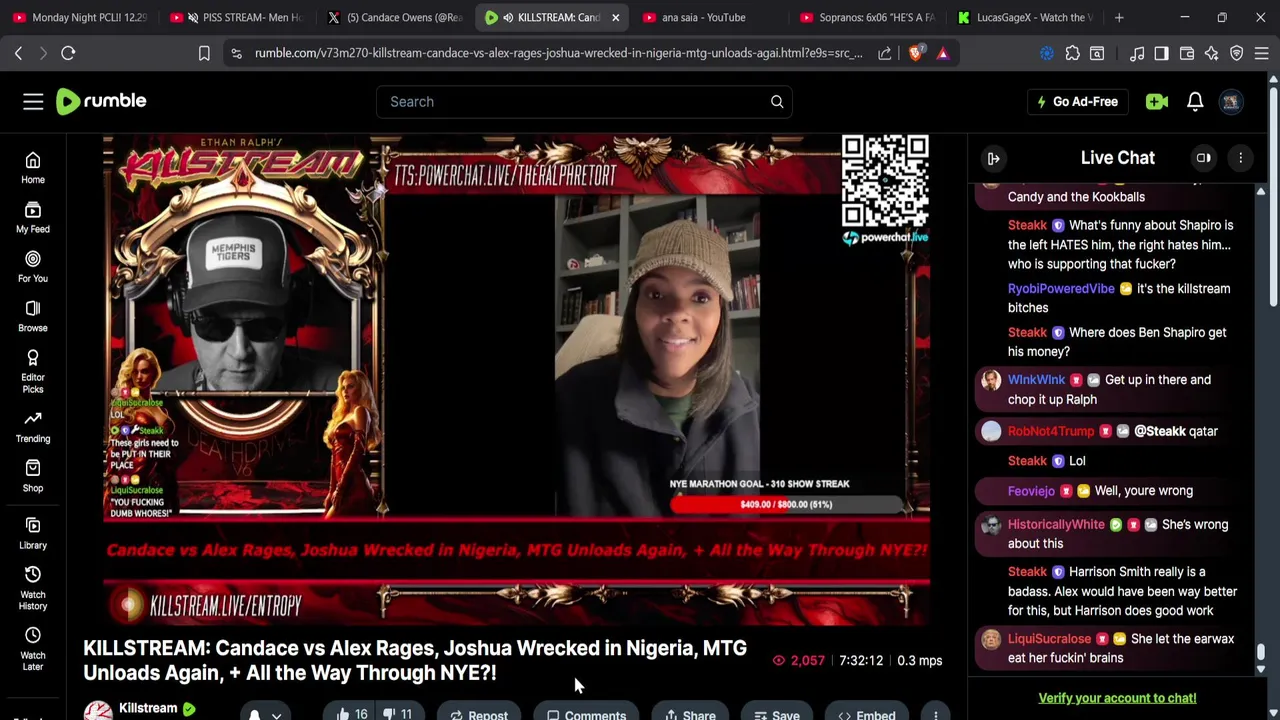
Task: Toggle the browser sidebar panel
Action: (1161, 53)
